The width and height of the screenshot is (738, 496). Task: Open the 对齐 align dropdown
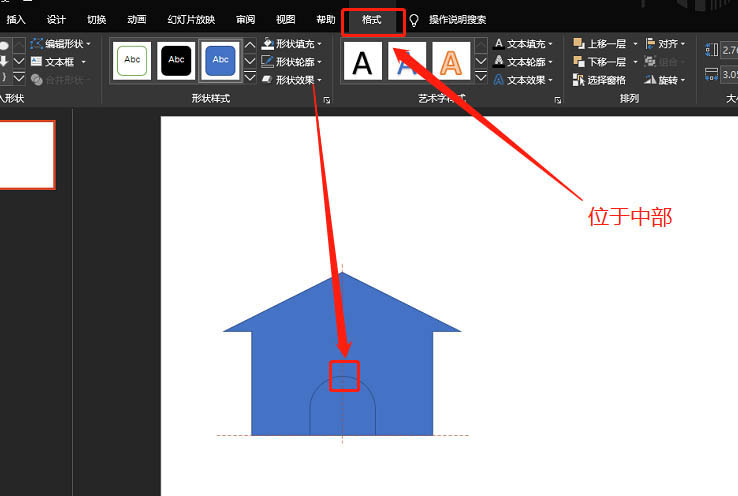click(x=665, y=44)
